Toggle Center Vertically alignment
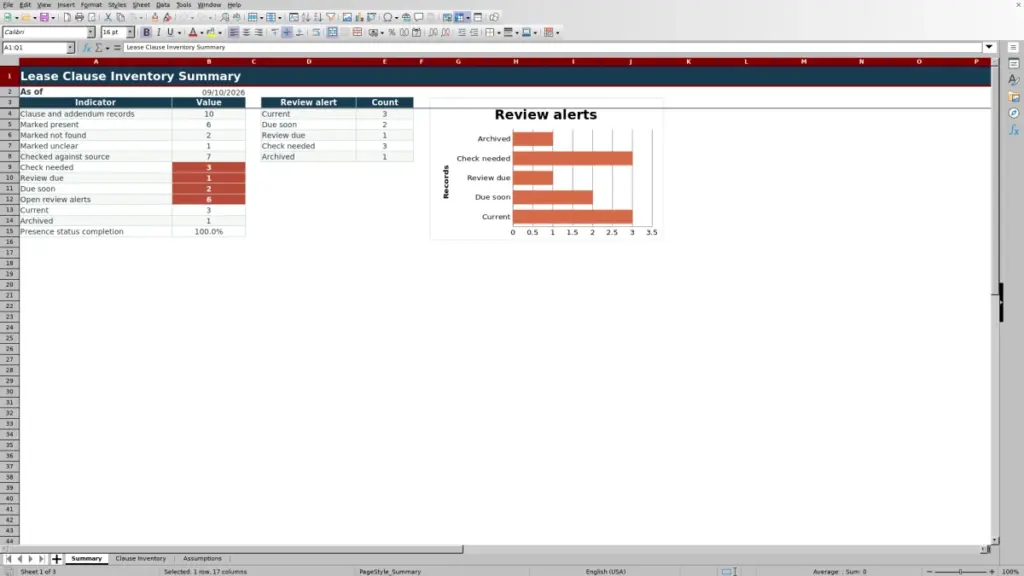Image resolution: width=1024 pixels, height=576 pixels. (287, 32)
